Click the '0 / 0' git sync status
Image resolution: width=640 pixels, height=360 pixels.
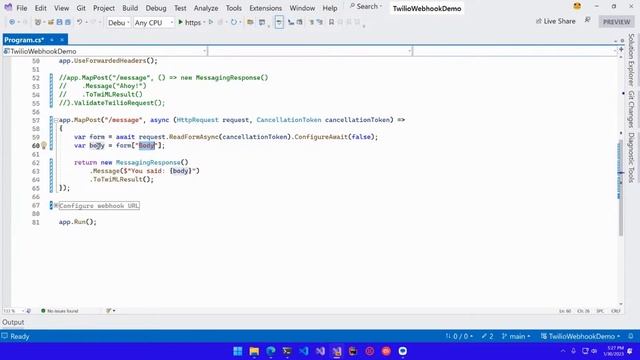pos(459,336)
